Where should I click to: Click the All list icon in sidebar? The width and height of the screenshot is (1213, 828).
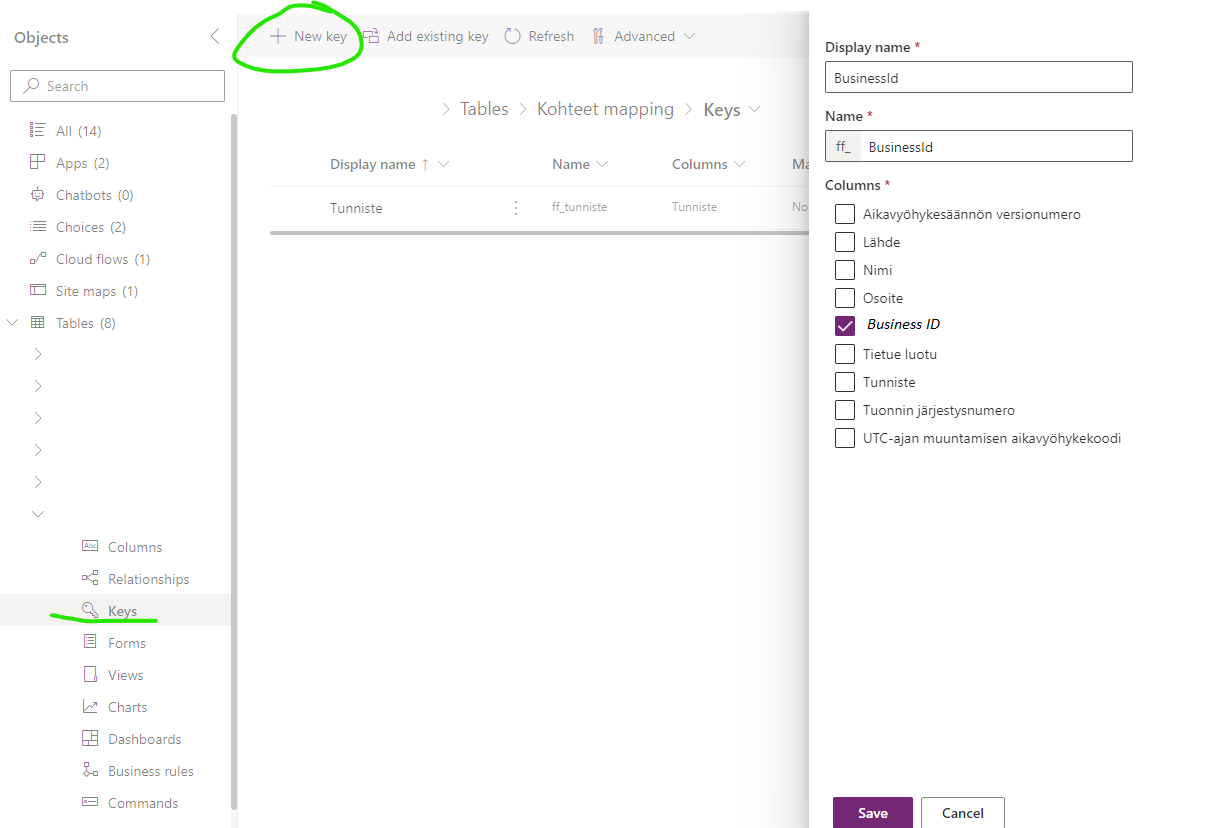click(38, 131)
